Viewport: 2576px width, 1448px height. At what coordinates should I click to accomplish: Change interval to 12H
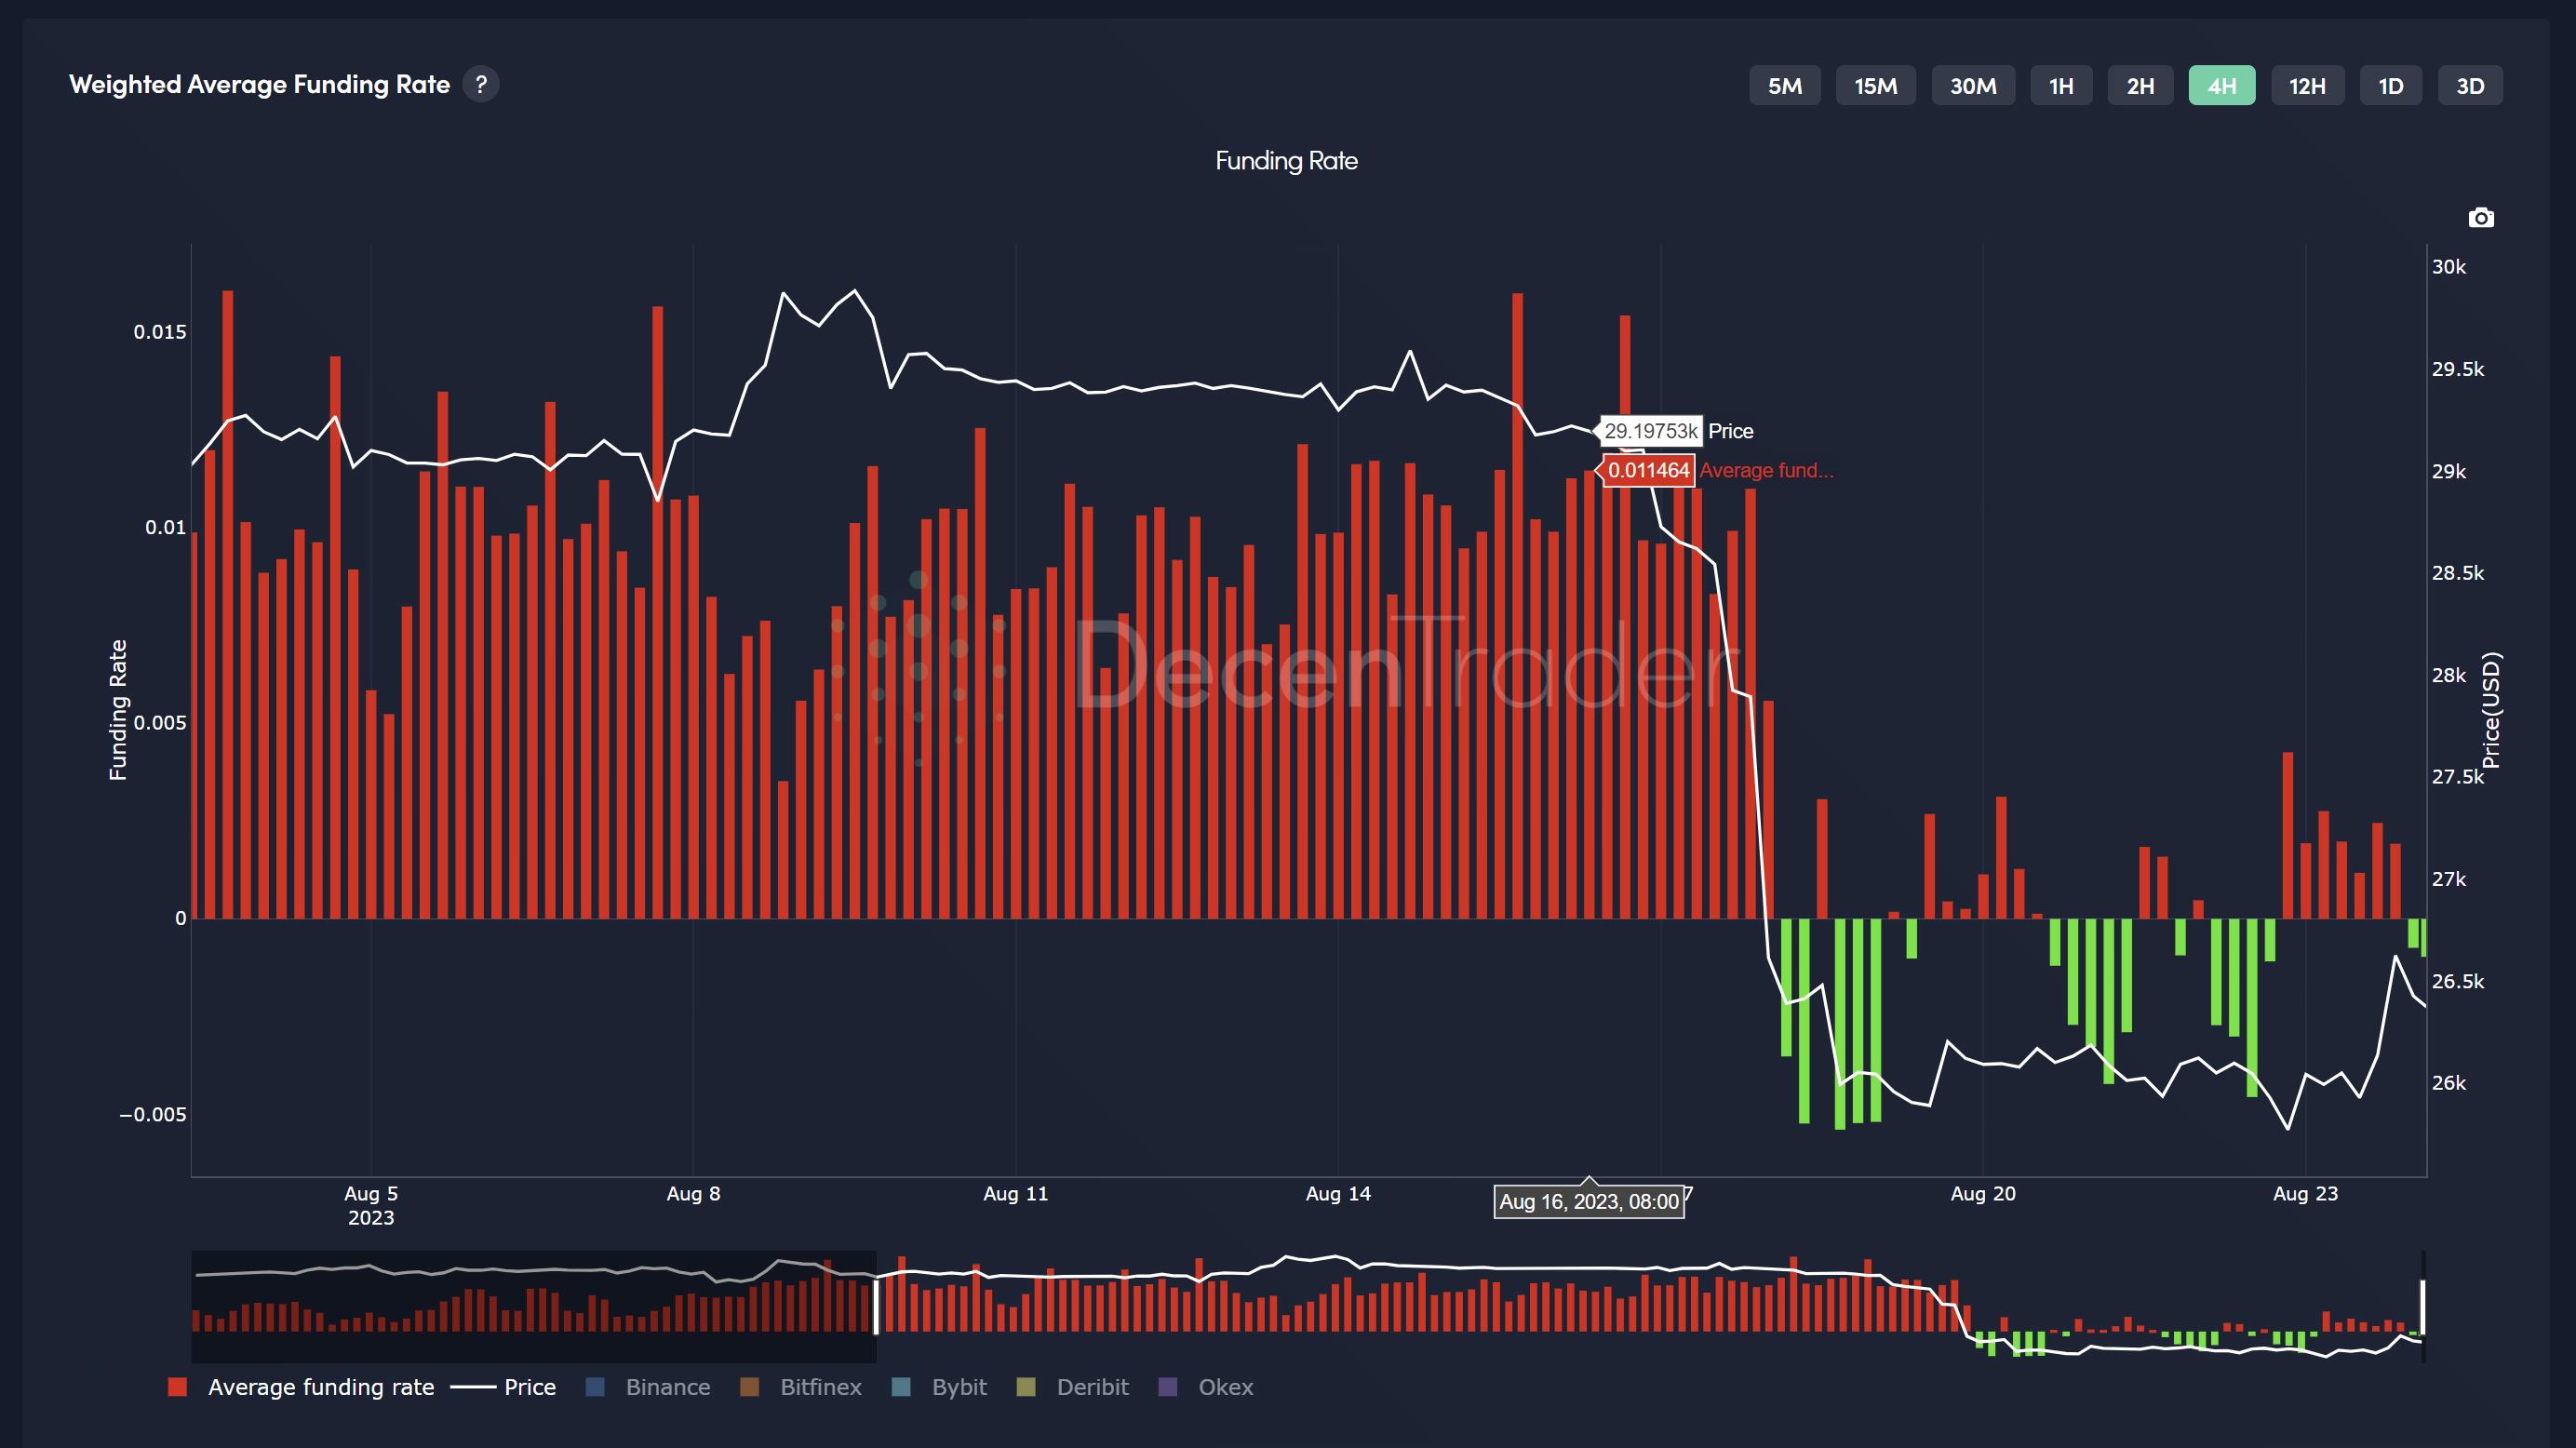(2307, 86)
